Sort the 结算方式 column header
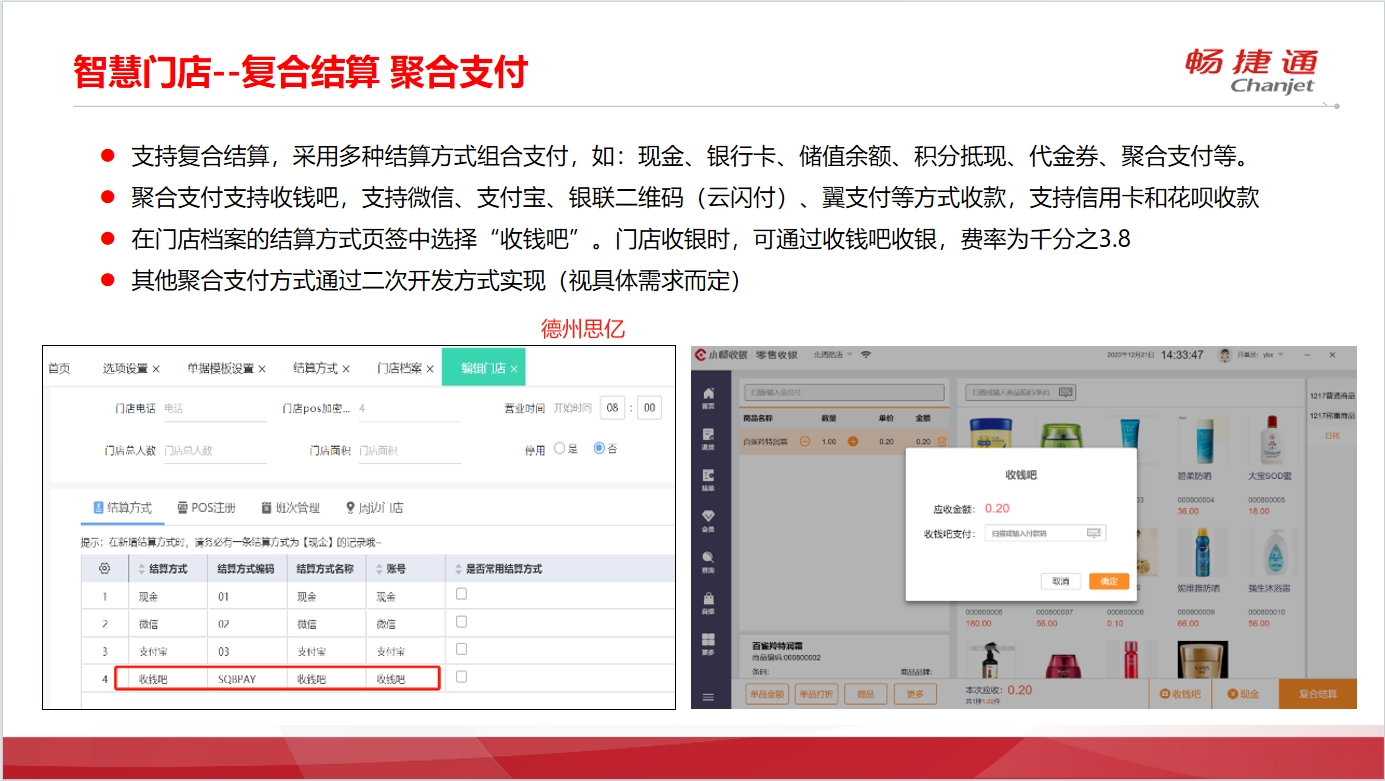This screenshot has width=1385, height=781. (x=141, y=568)
